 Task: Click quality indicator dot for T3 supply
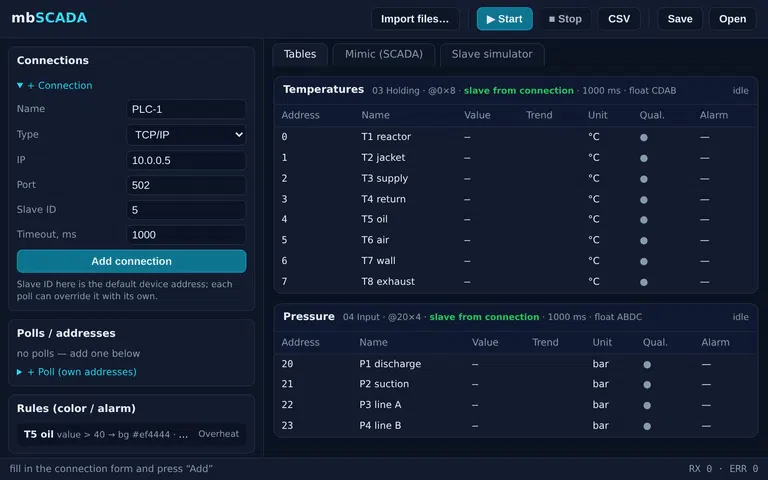pyautogui.click(x=644, y=179)
